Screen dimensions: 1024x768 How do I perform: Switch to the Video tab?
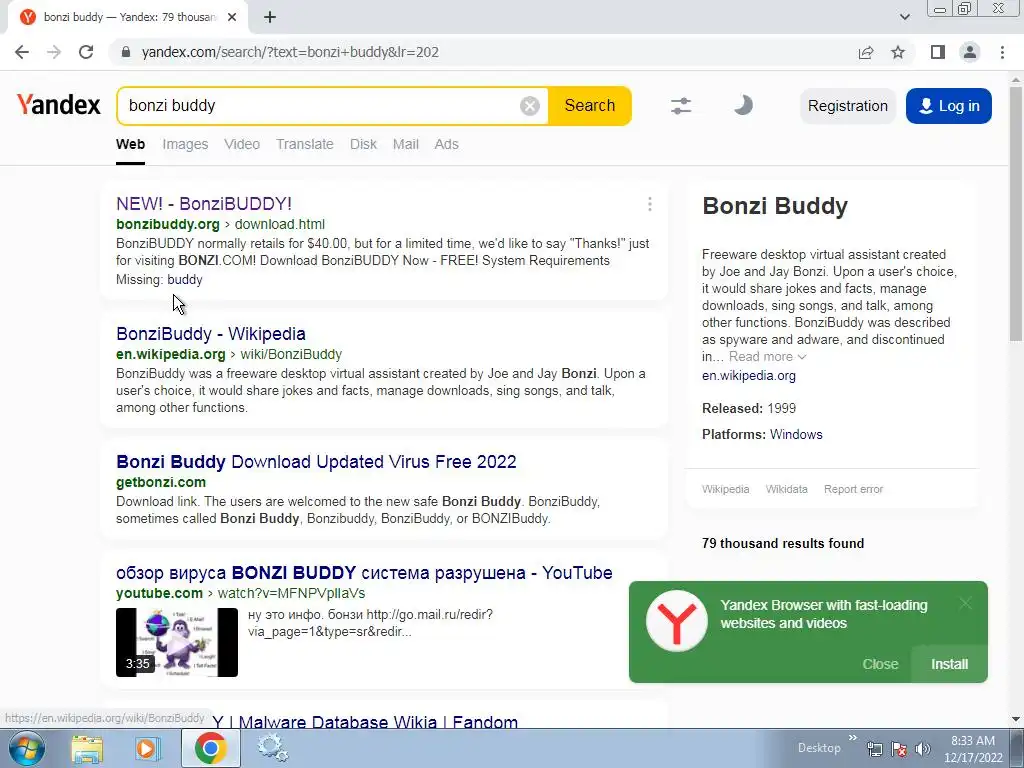(x=242, y=144)
